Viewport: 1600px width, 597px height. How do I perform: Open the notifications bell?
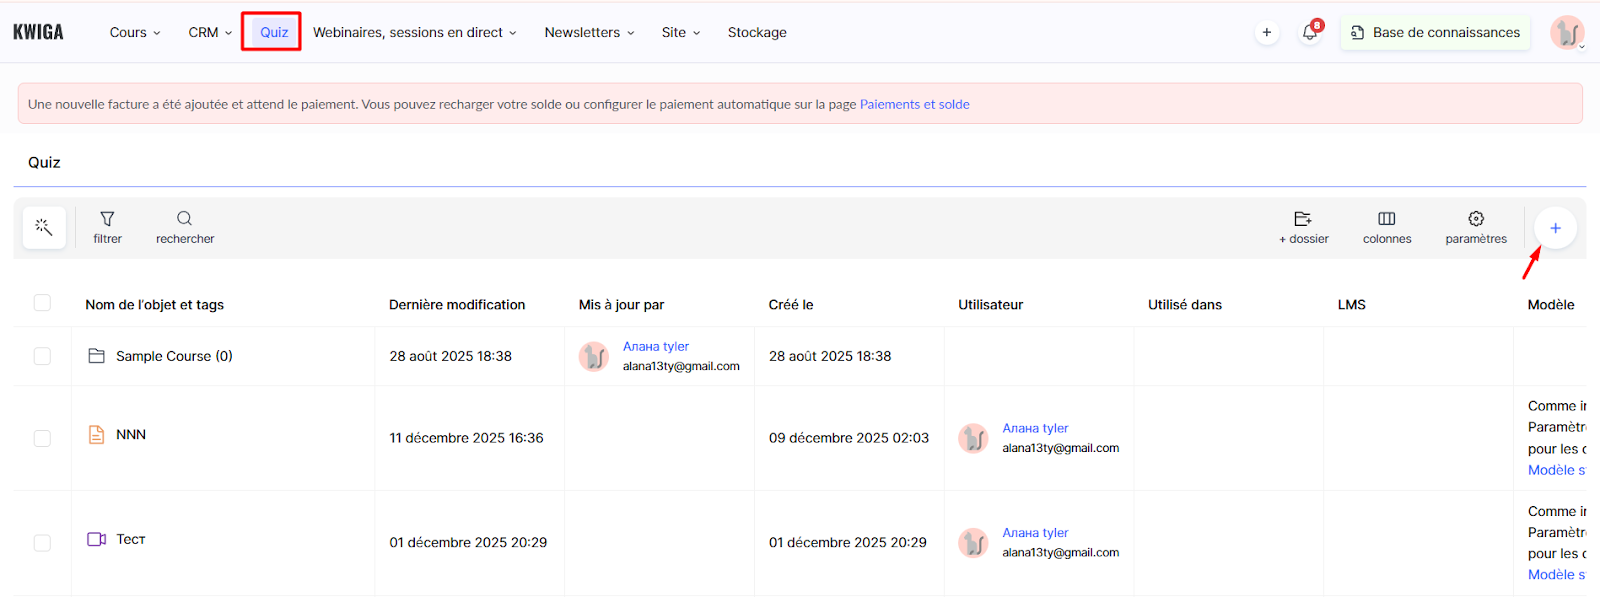pyautogui.click(x=1310, y=33)
